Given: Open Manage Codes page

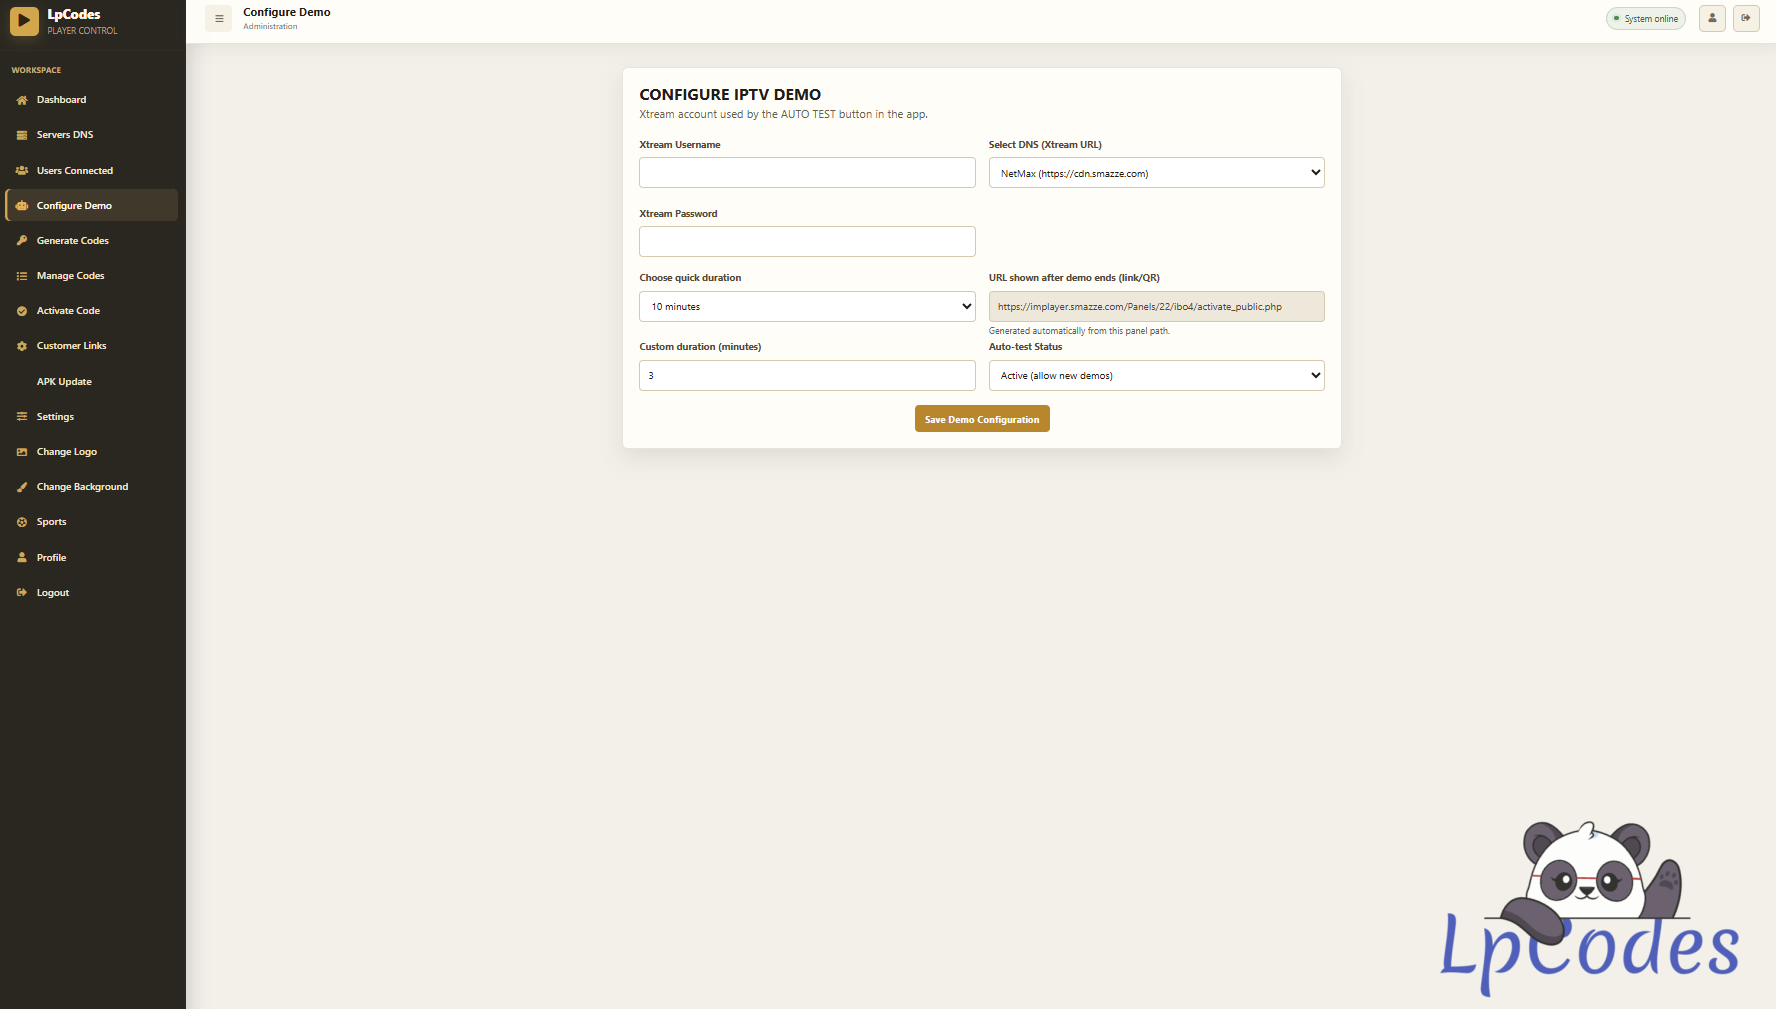Looking at the screenshot, I should (x=92, y=276).
